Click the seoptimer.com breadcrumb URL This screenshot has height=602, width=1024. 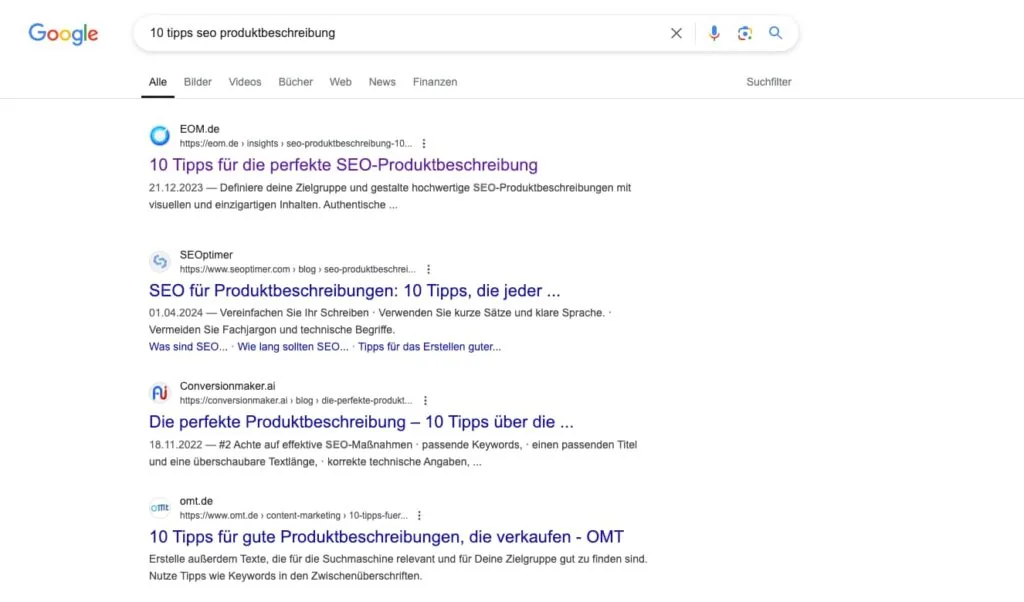(x=298, y=269)
